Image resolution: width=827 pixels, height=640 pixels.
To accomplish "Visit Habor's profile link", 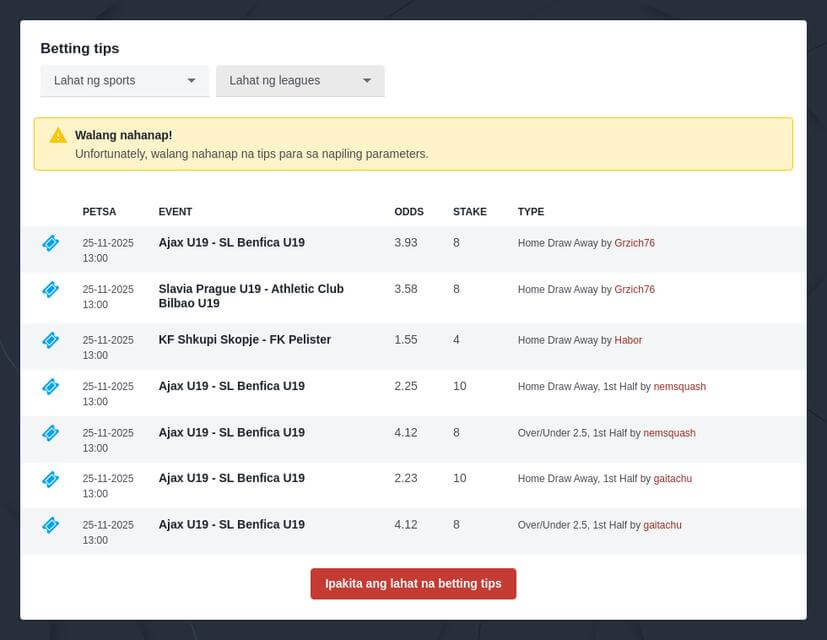I will pyautogui.click(x=628, y=340).
